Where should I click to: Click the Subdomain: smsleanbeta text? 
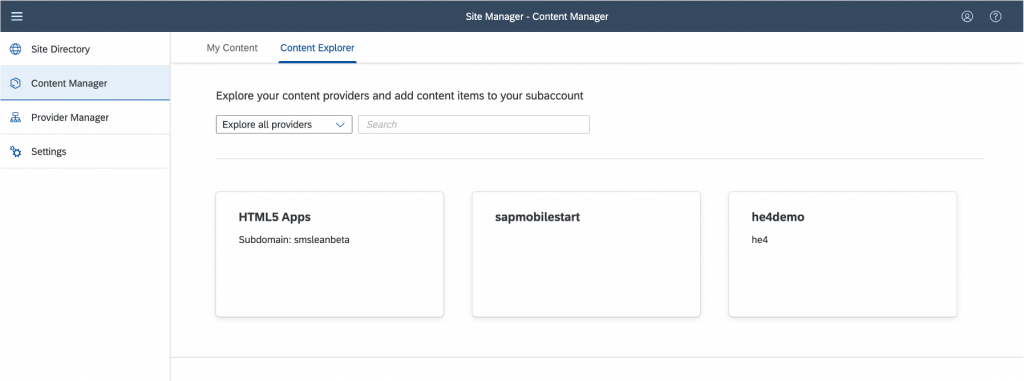(295, 240)
